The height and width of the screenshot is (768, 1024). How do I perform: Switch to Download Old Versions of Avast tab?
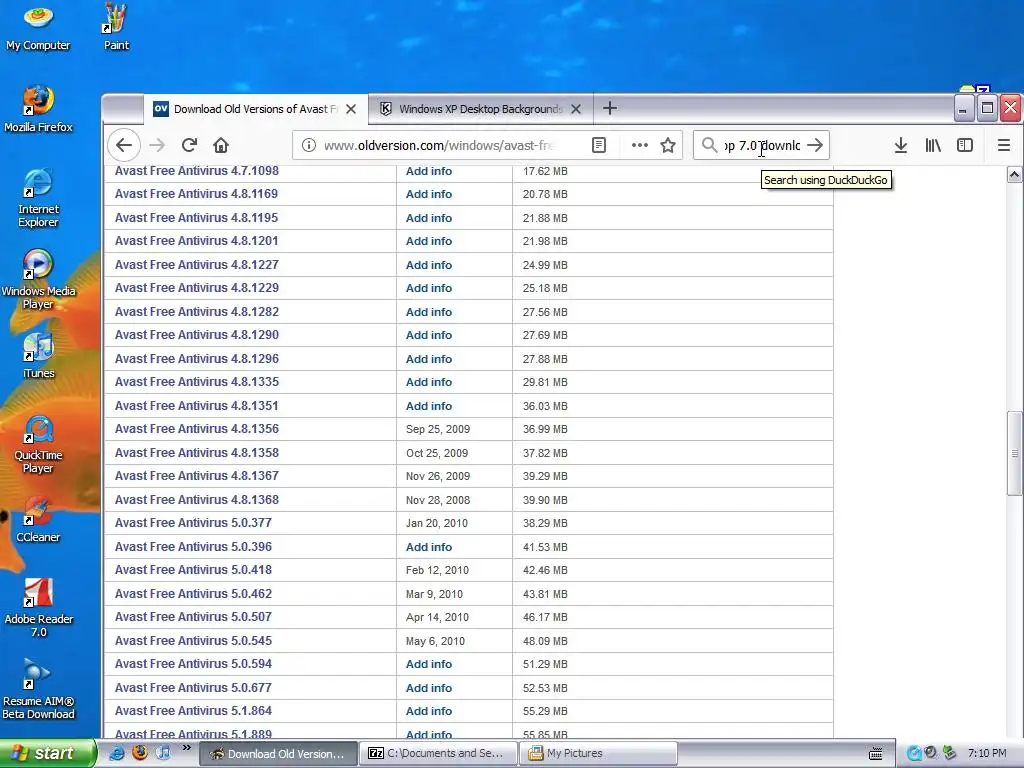[255, 109]
